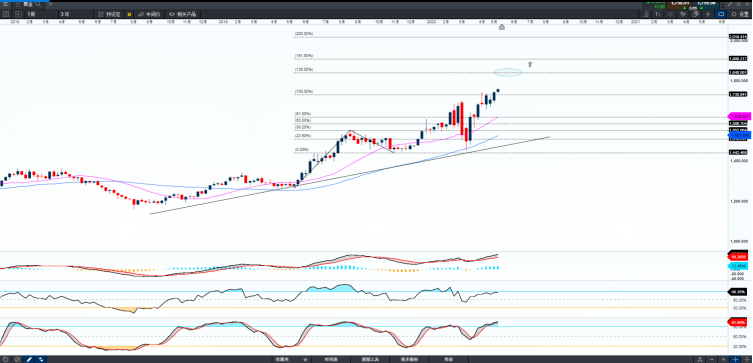The height and width of the screenshot is (363, 753).
Task: Click the sell price quote box
Action: tap(680, 5)
